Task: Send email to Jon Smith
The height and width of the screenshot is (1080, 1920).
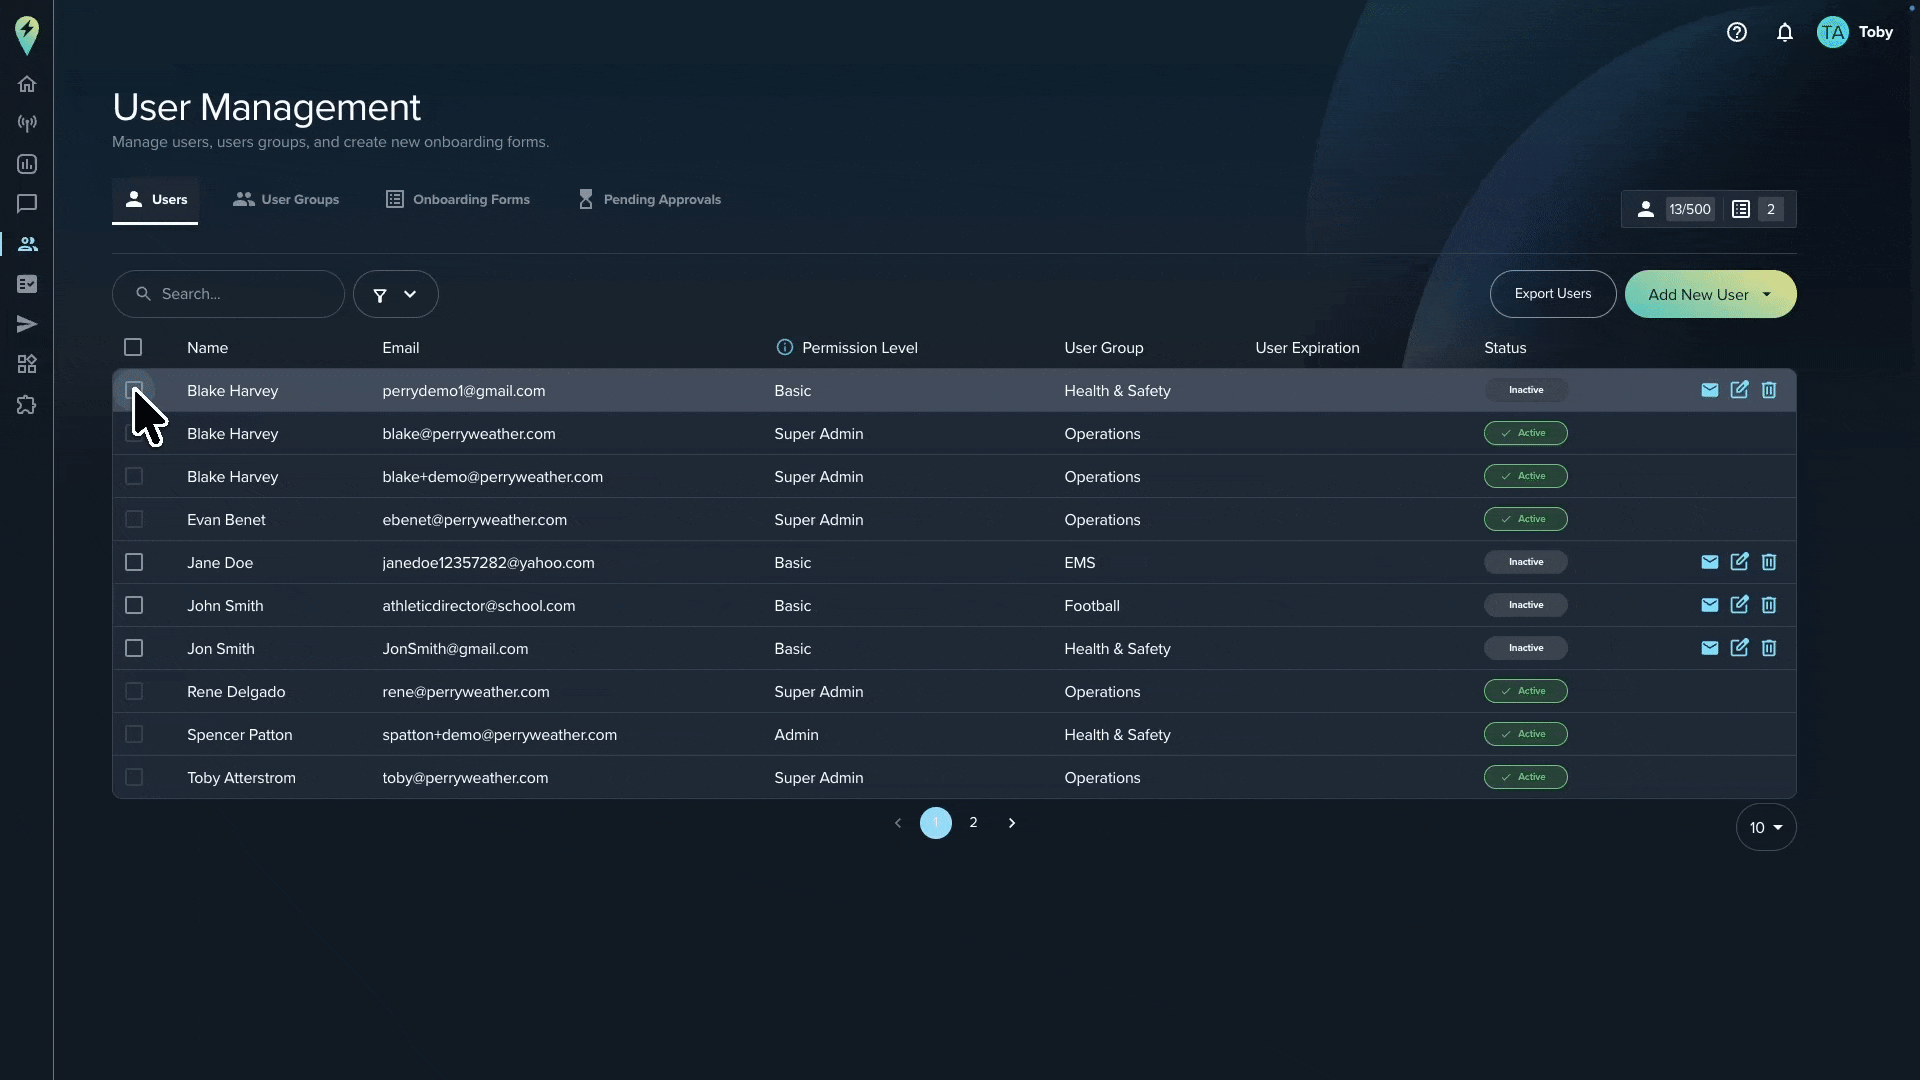Action: (1710, 648)
